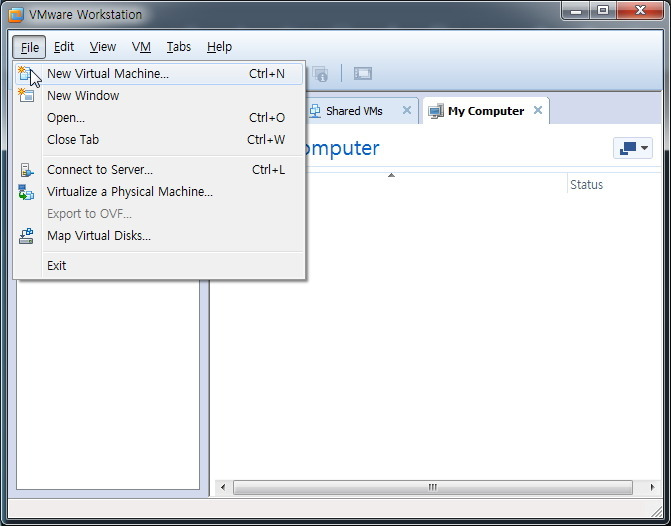The width and height of the screenshot is (671, 526).
Task: Open the Tabs menu
Action: click(178, 47)
